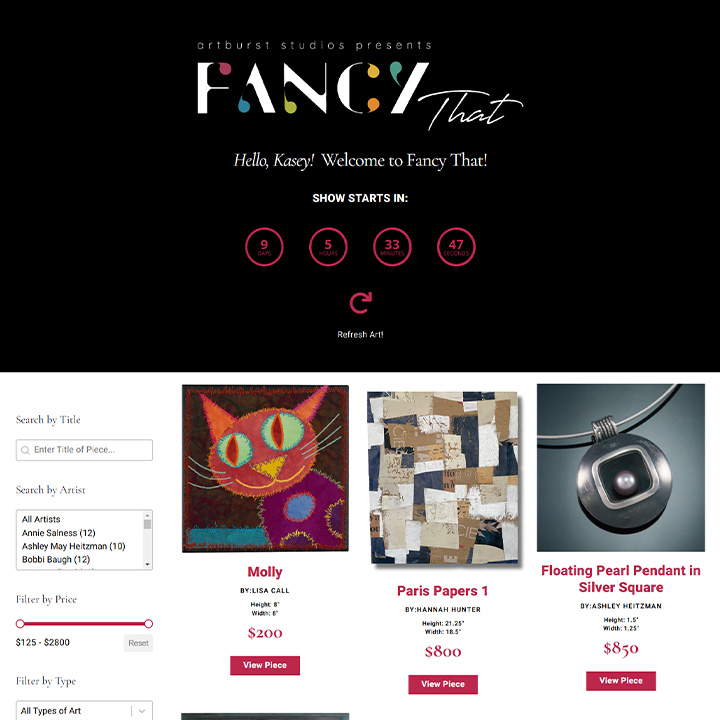This screenshot has width=720, height=720.
Task: Click the search magnifier icon in title field
Action: [x=25, y=450]
